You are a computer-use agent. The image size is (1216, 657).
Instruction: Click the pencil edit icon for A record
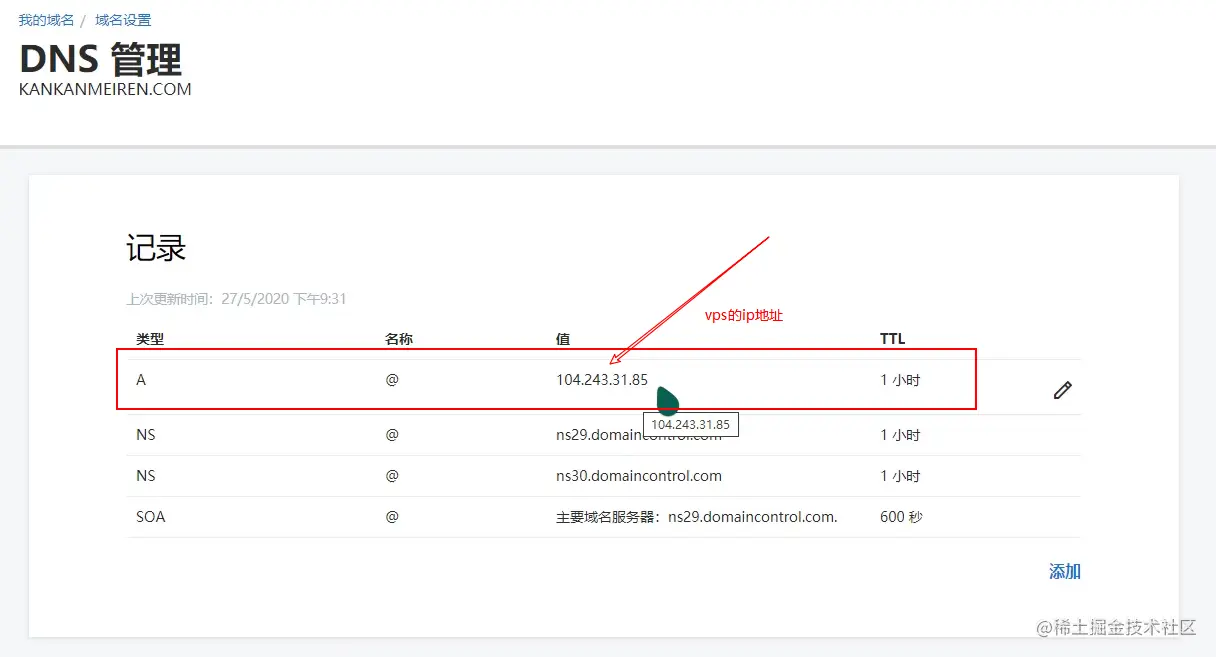point(1063,390)
